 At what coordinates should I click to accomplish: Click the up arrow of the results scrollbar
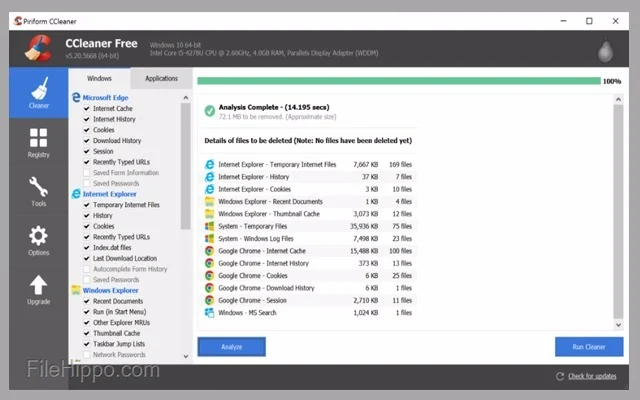pyautogui.click(x=618, y=99)
